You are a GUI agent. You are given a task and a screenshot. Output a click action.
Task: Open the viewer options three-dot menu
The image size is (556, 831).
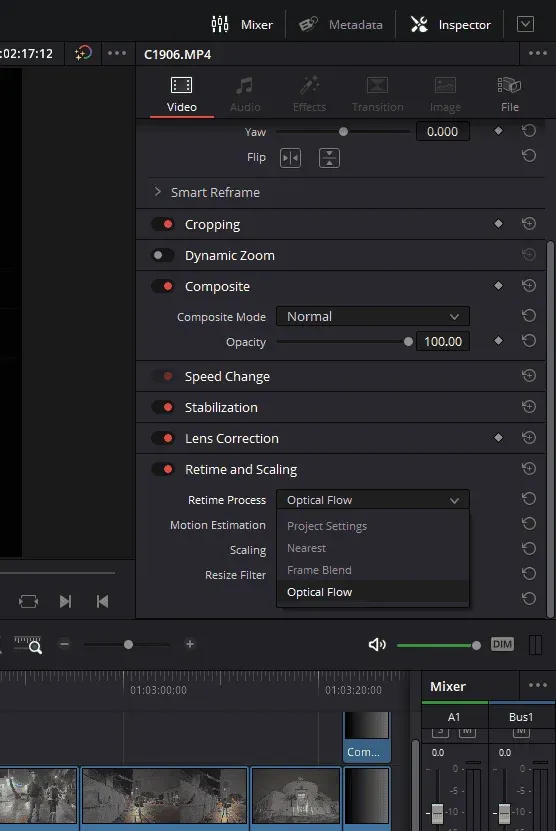[x=117, y=53]
